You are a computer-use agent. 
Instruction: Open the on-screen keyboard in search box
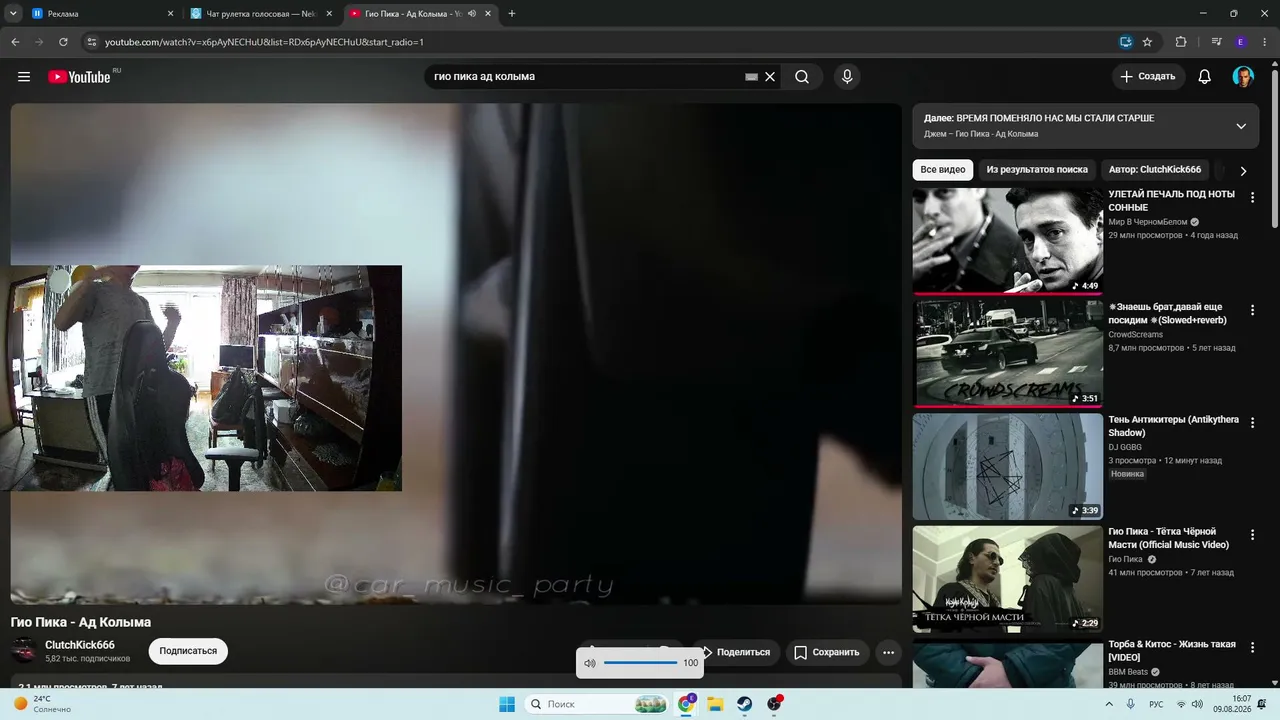click(751, 77)
